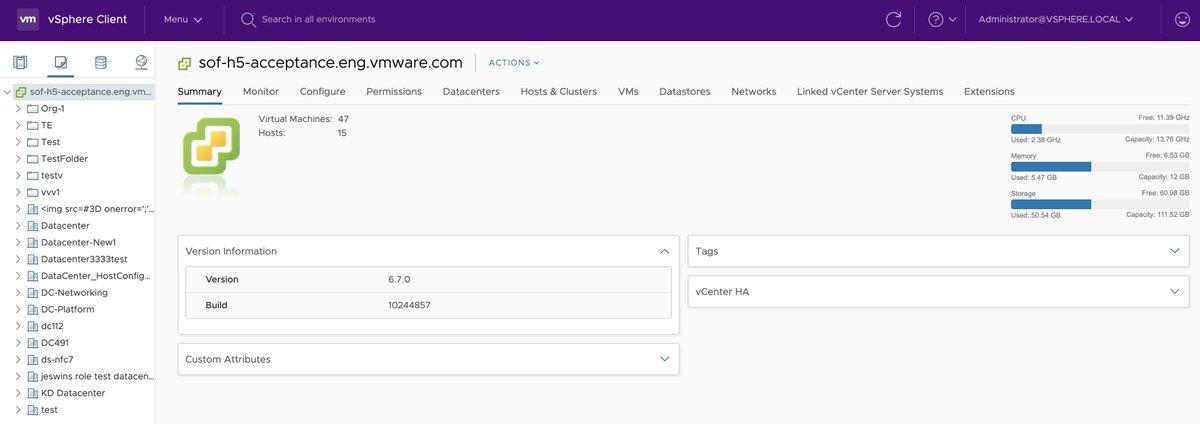Open the VMs tab
1200x424 pixels.
pos(628,91)
